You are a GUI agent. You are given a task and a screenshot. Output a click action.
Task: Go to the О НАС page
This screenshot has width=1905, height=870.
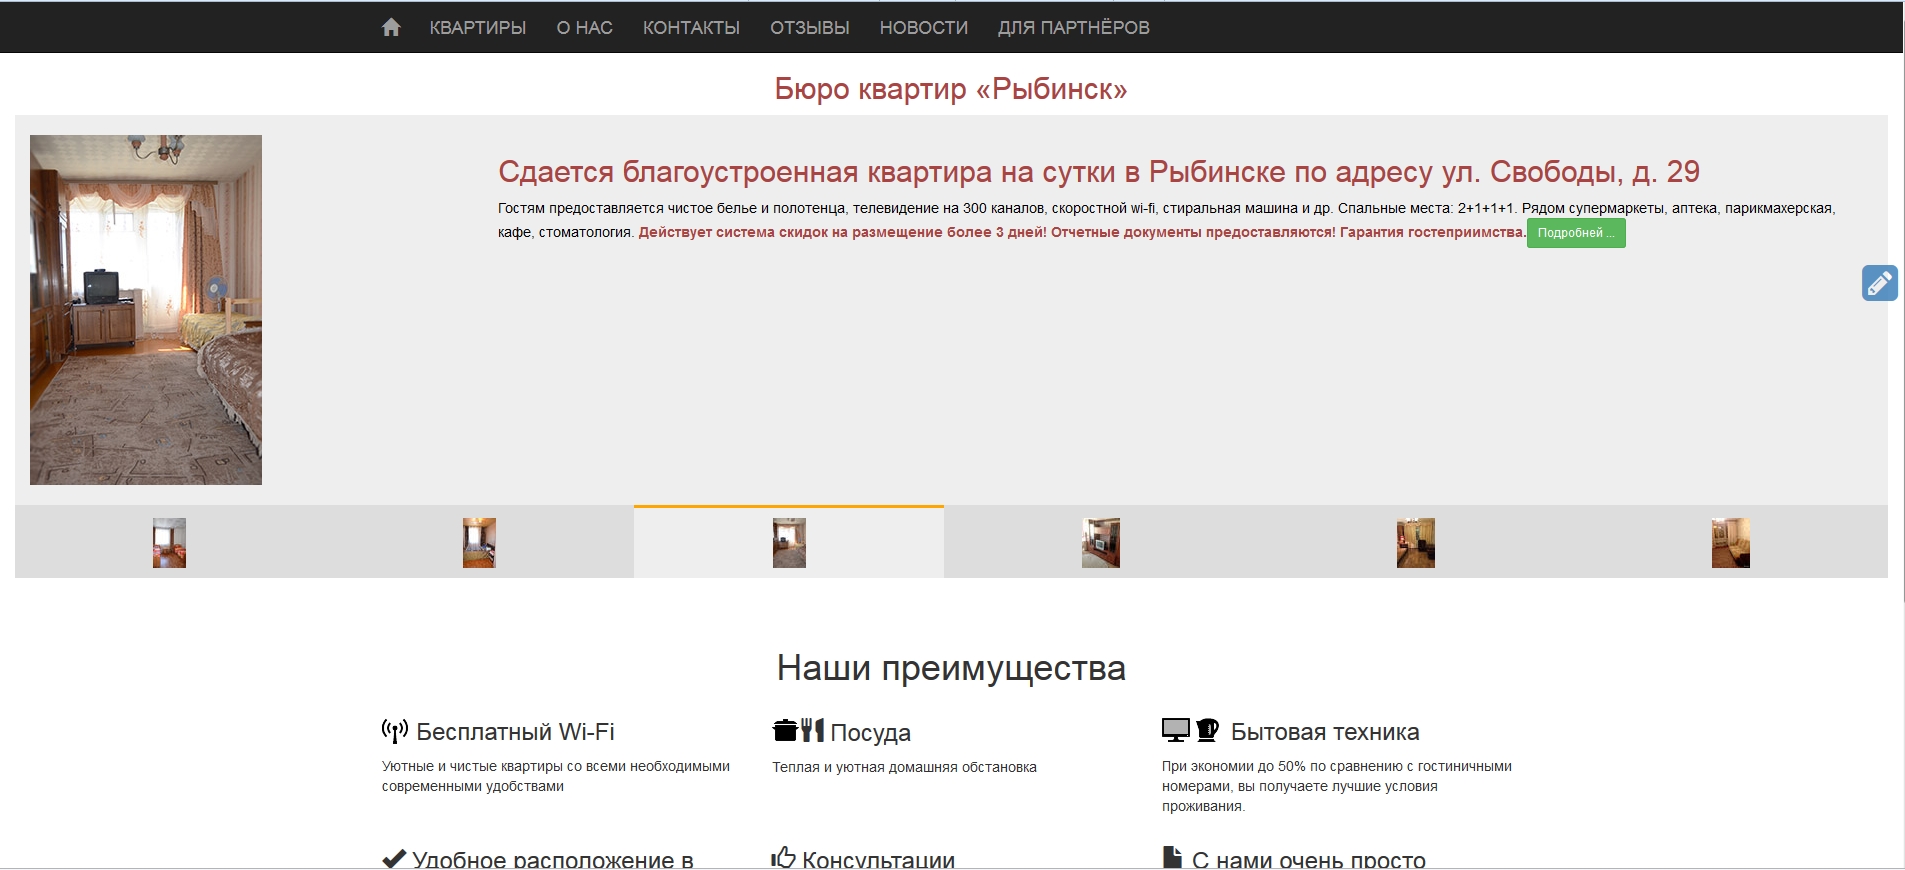(585, 28)
